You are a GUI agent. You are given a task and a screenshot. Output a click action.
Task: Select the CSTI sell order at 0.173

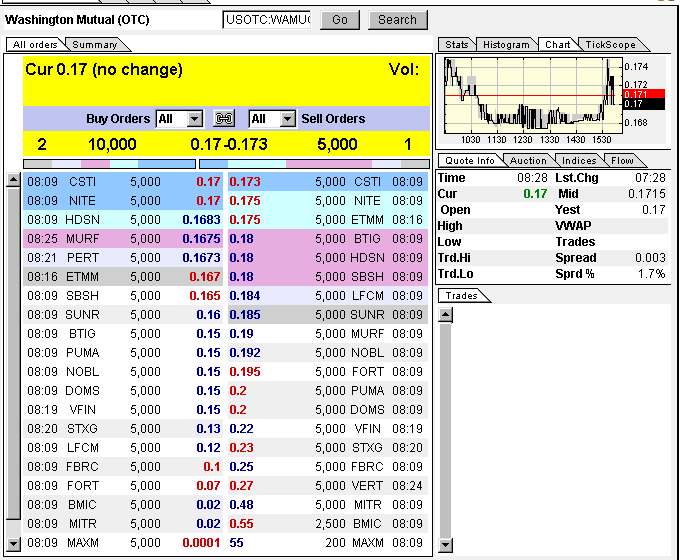coord(328,181)
